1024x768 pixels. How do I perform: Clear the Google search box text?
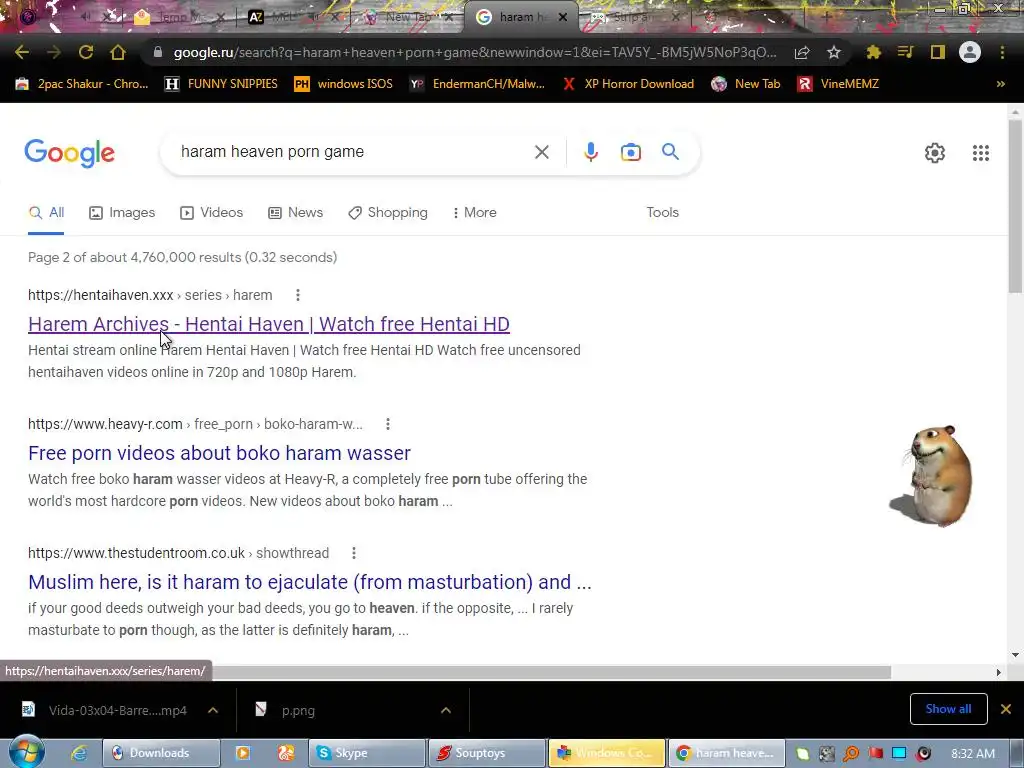541,152
